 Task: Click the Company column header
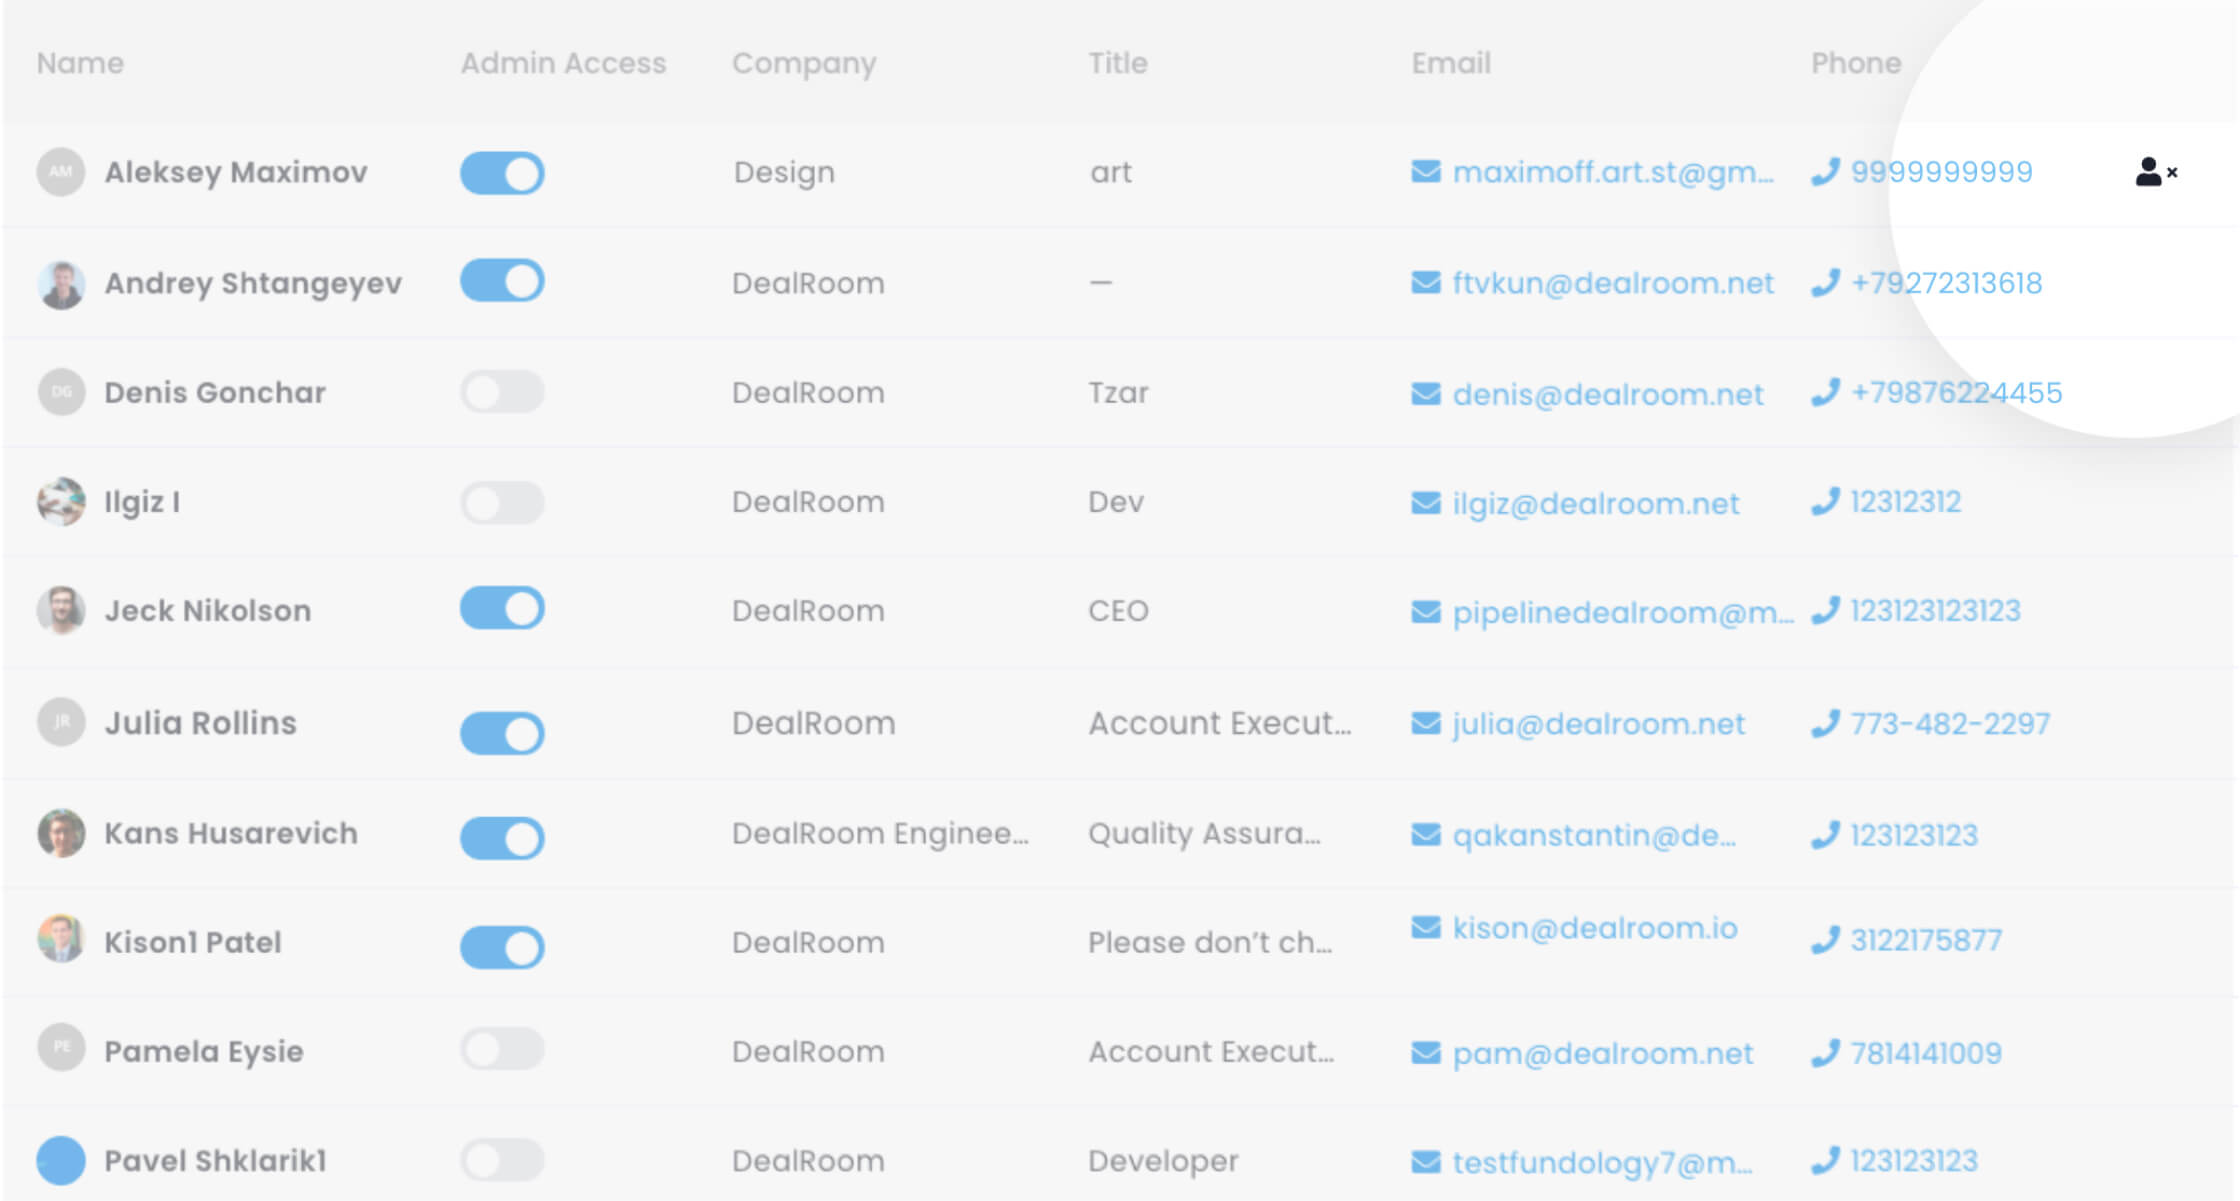pyautogui.click(x=803, y=63)
